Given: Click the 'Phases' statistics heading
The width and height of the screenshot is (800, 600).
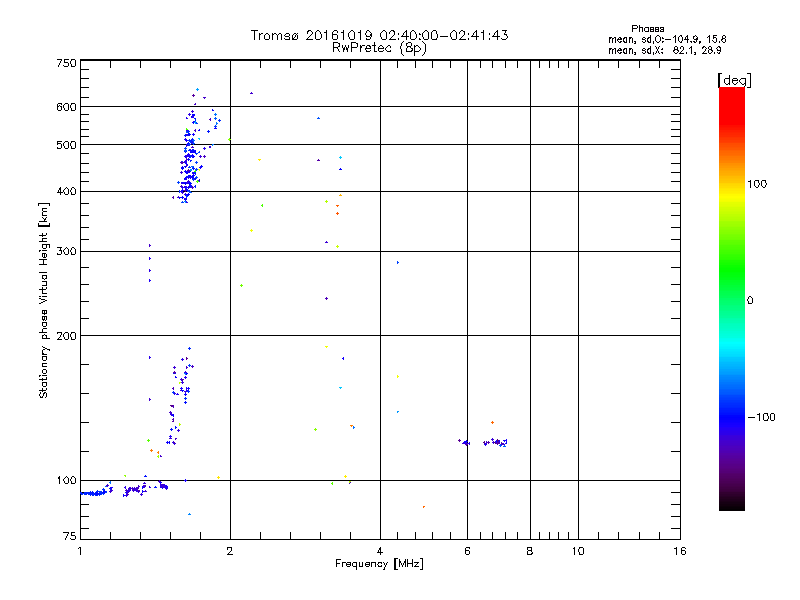Looking at the screenshot, I should [x=647, y=29].
